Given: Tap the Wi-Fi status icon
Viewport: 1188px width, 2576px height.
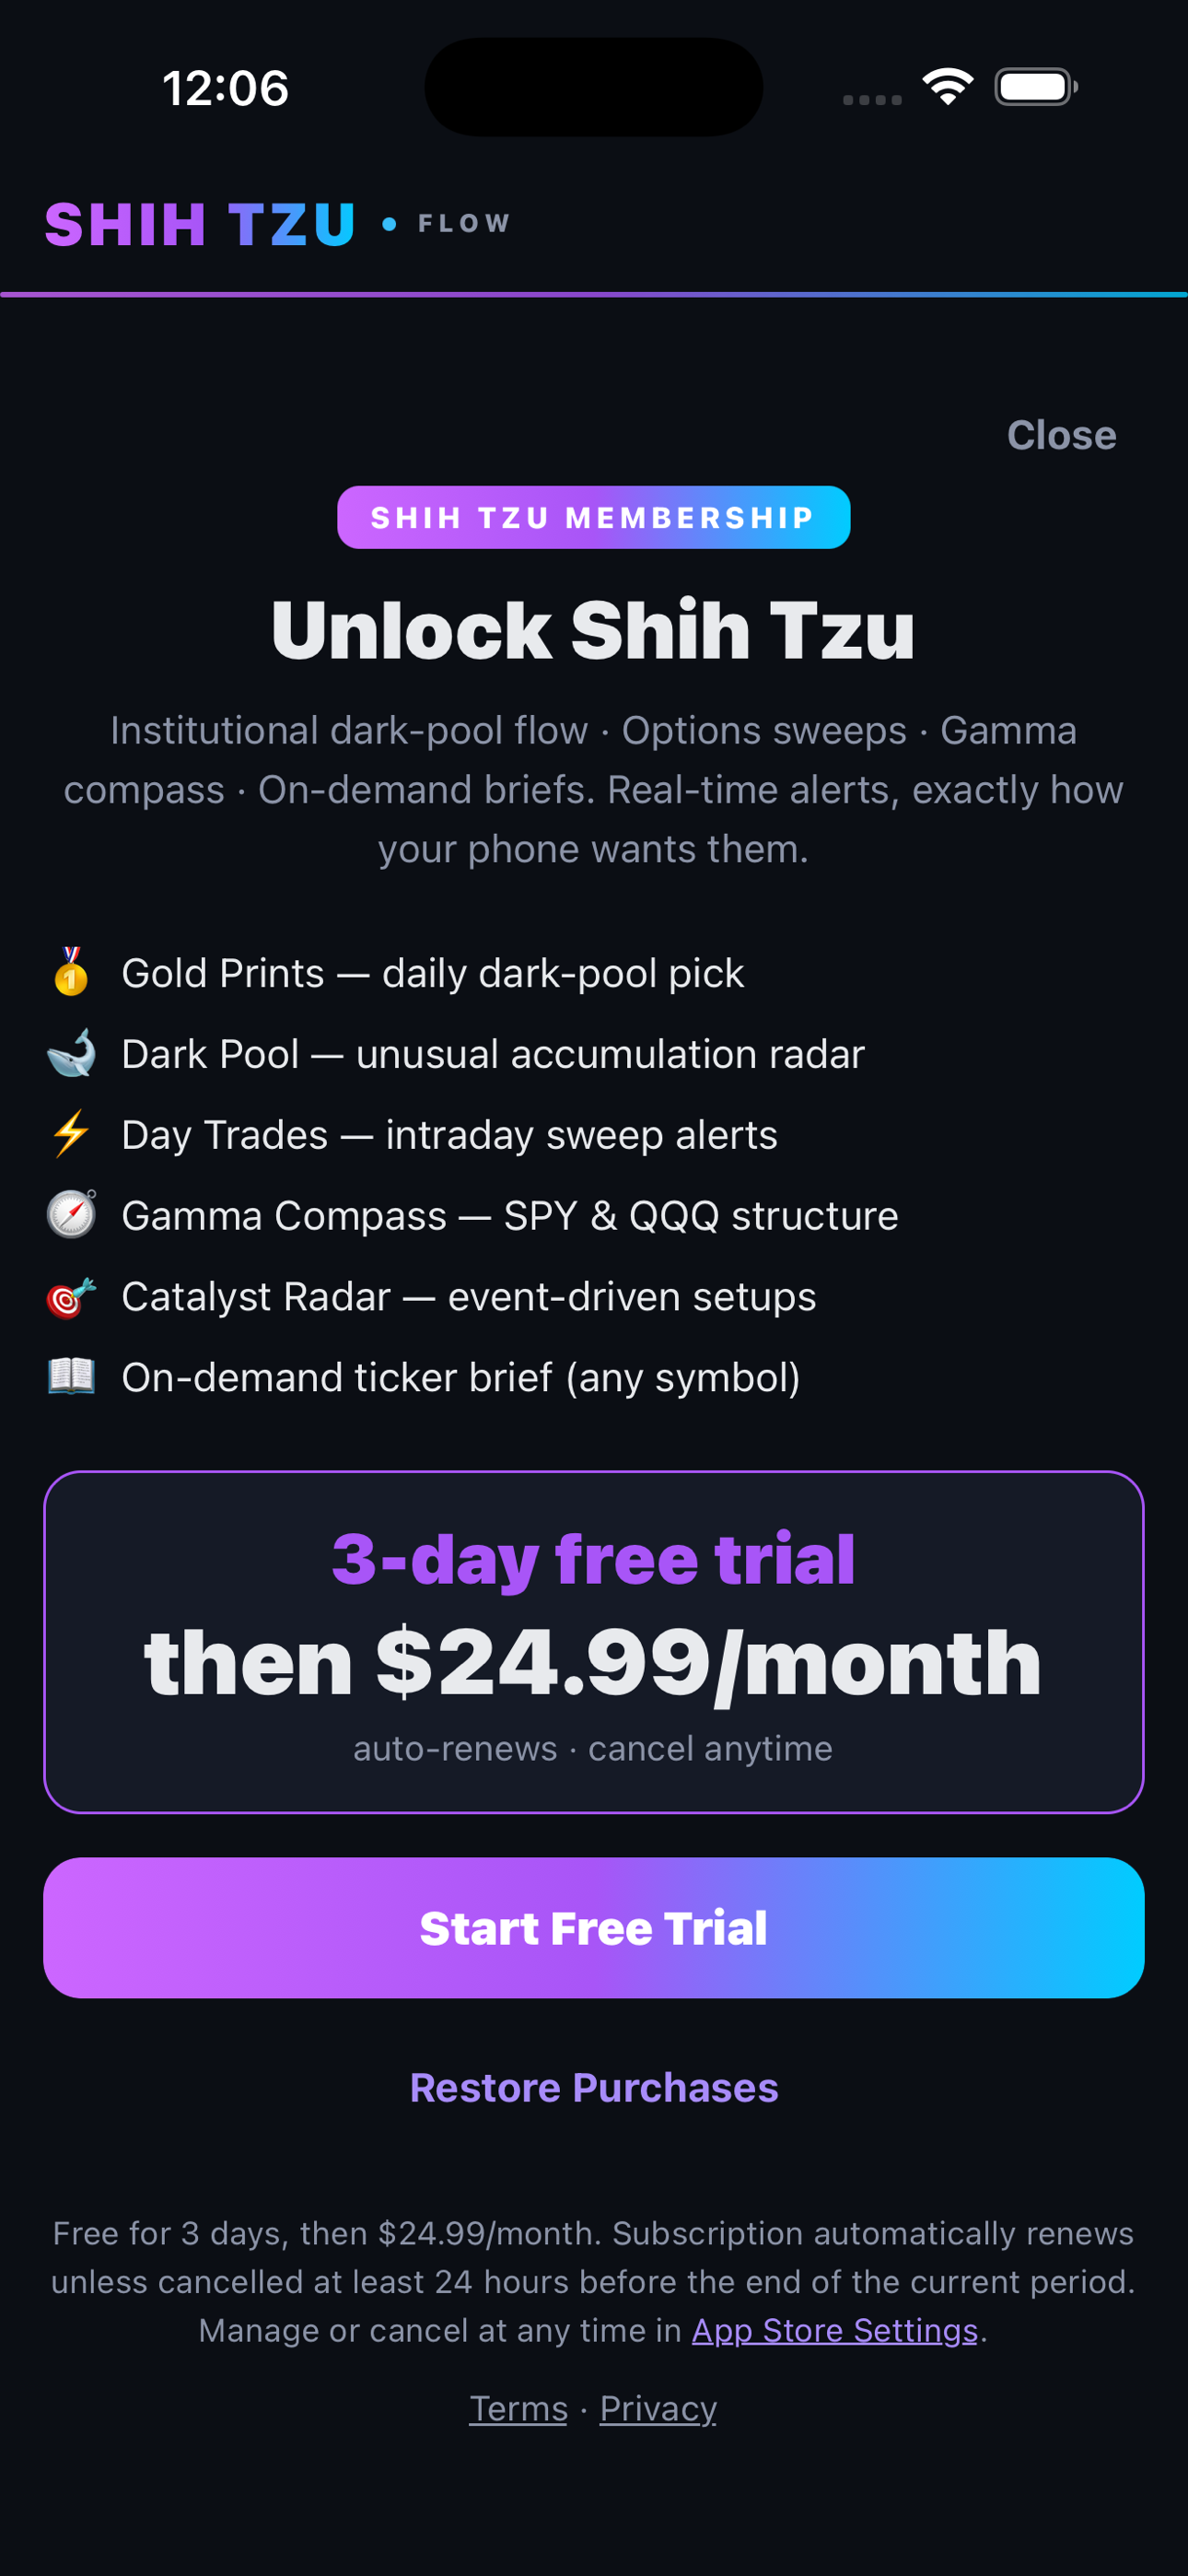Looking at the screenshot, I should click(x=947, y=87).
